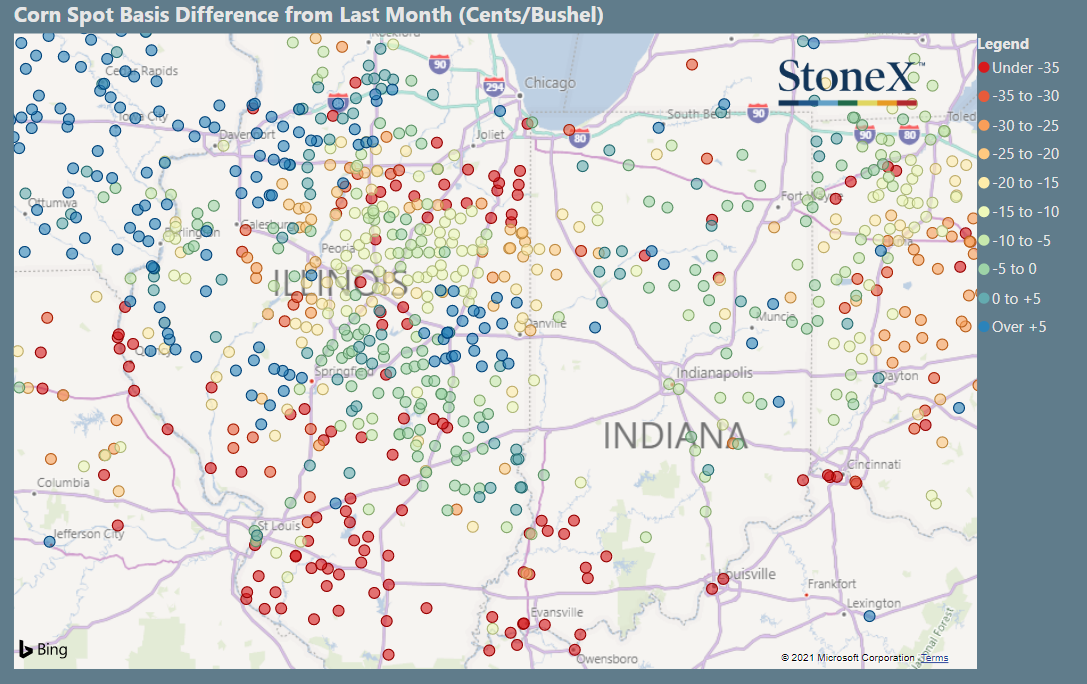Click the Frankfort city label
Image resolution: width=1087 pixels, height=684 pixels.
832,584
